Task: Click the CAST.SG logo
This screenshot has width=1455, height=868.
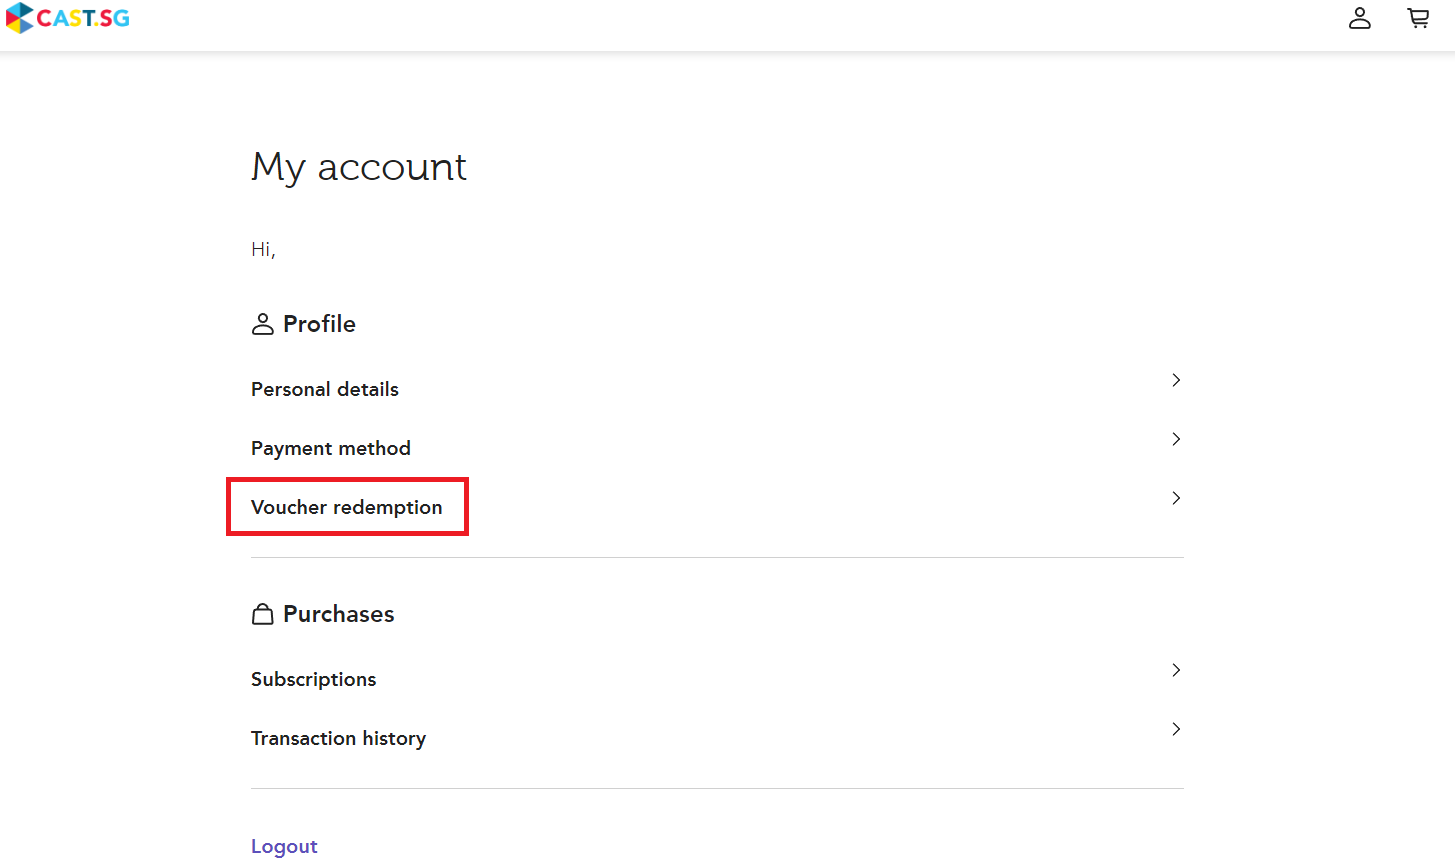Action: tap(68, 18)
